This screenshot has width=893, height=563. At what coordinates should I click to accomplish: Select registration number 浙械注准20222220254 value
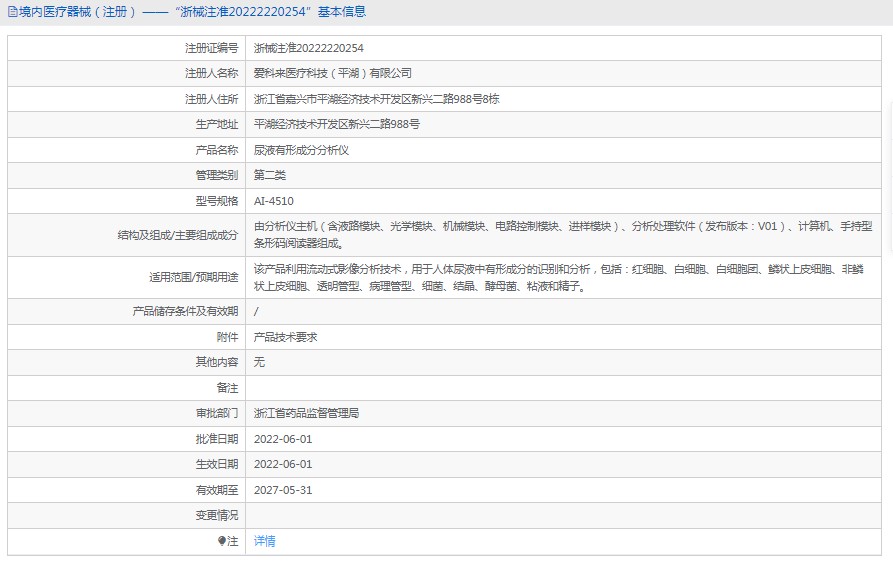[308, 48]
